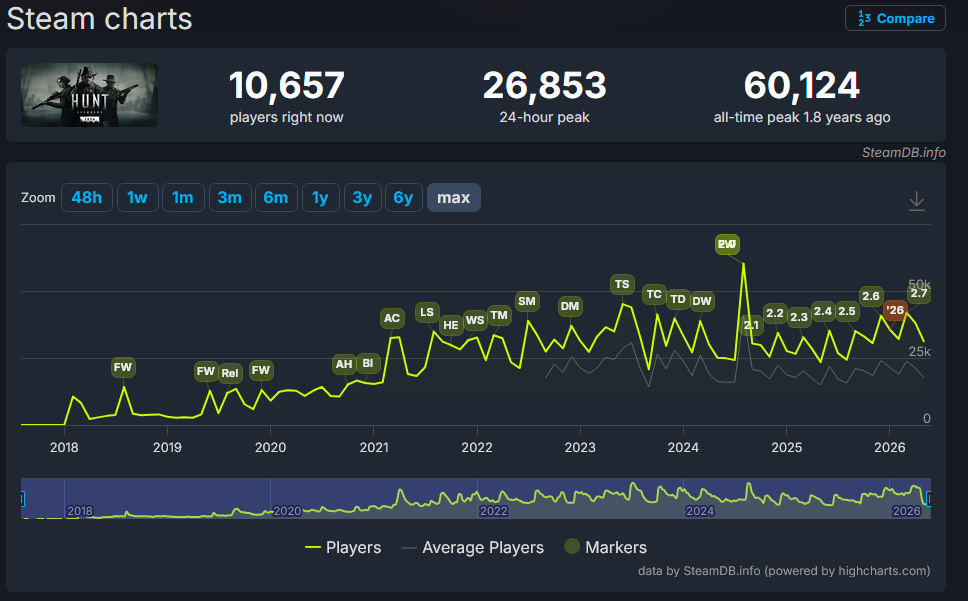Click the 2.4 update marker
The height and width of the screenshot is (601, 968).
coord(823,311)
